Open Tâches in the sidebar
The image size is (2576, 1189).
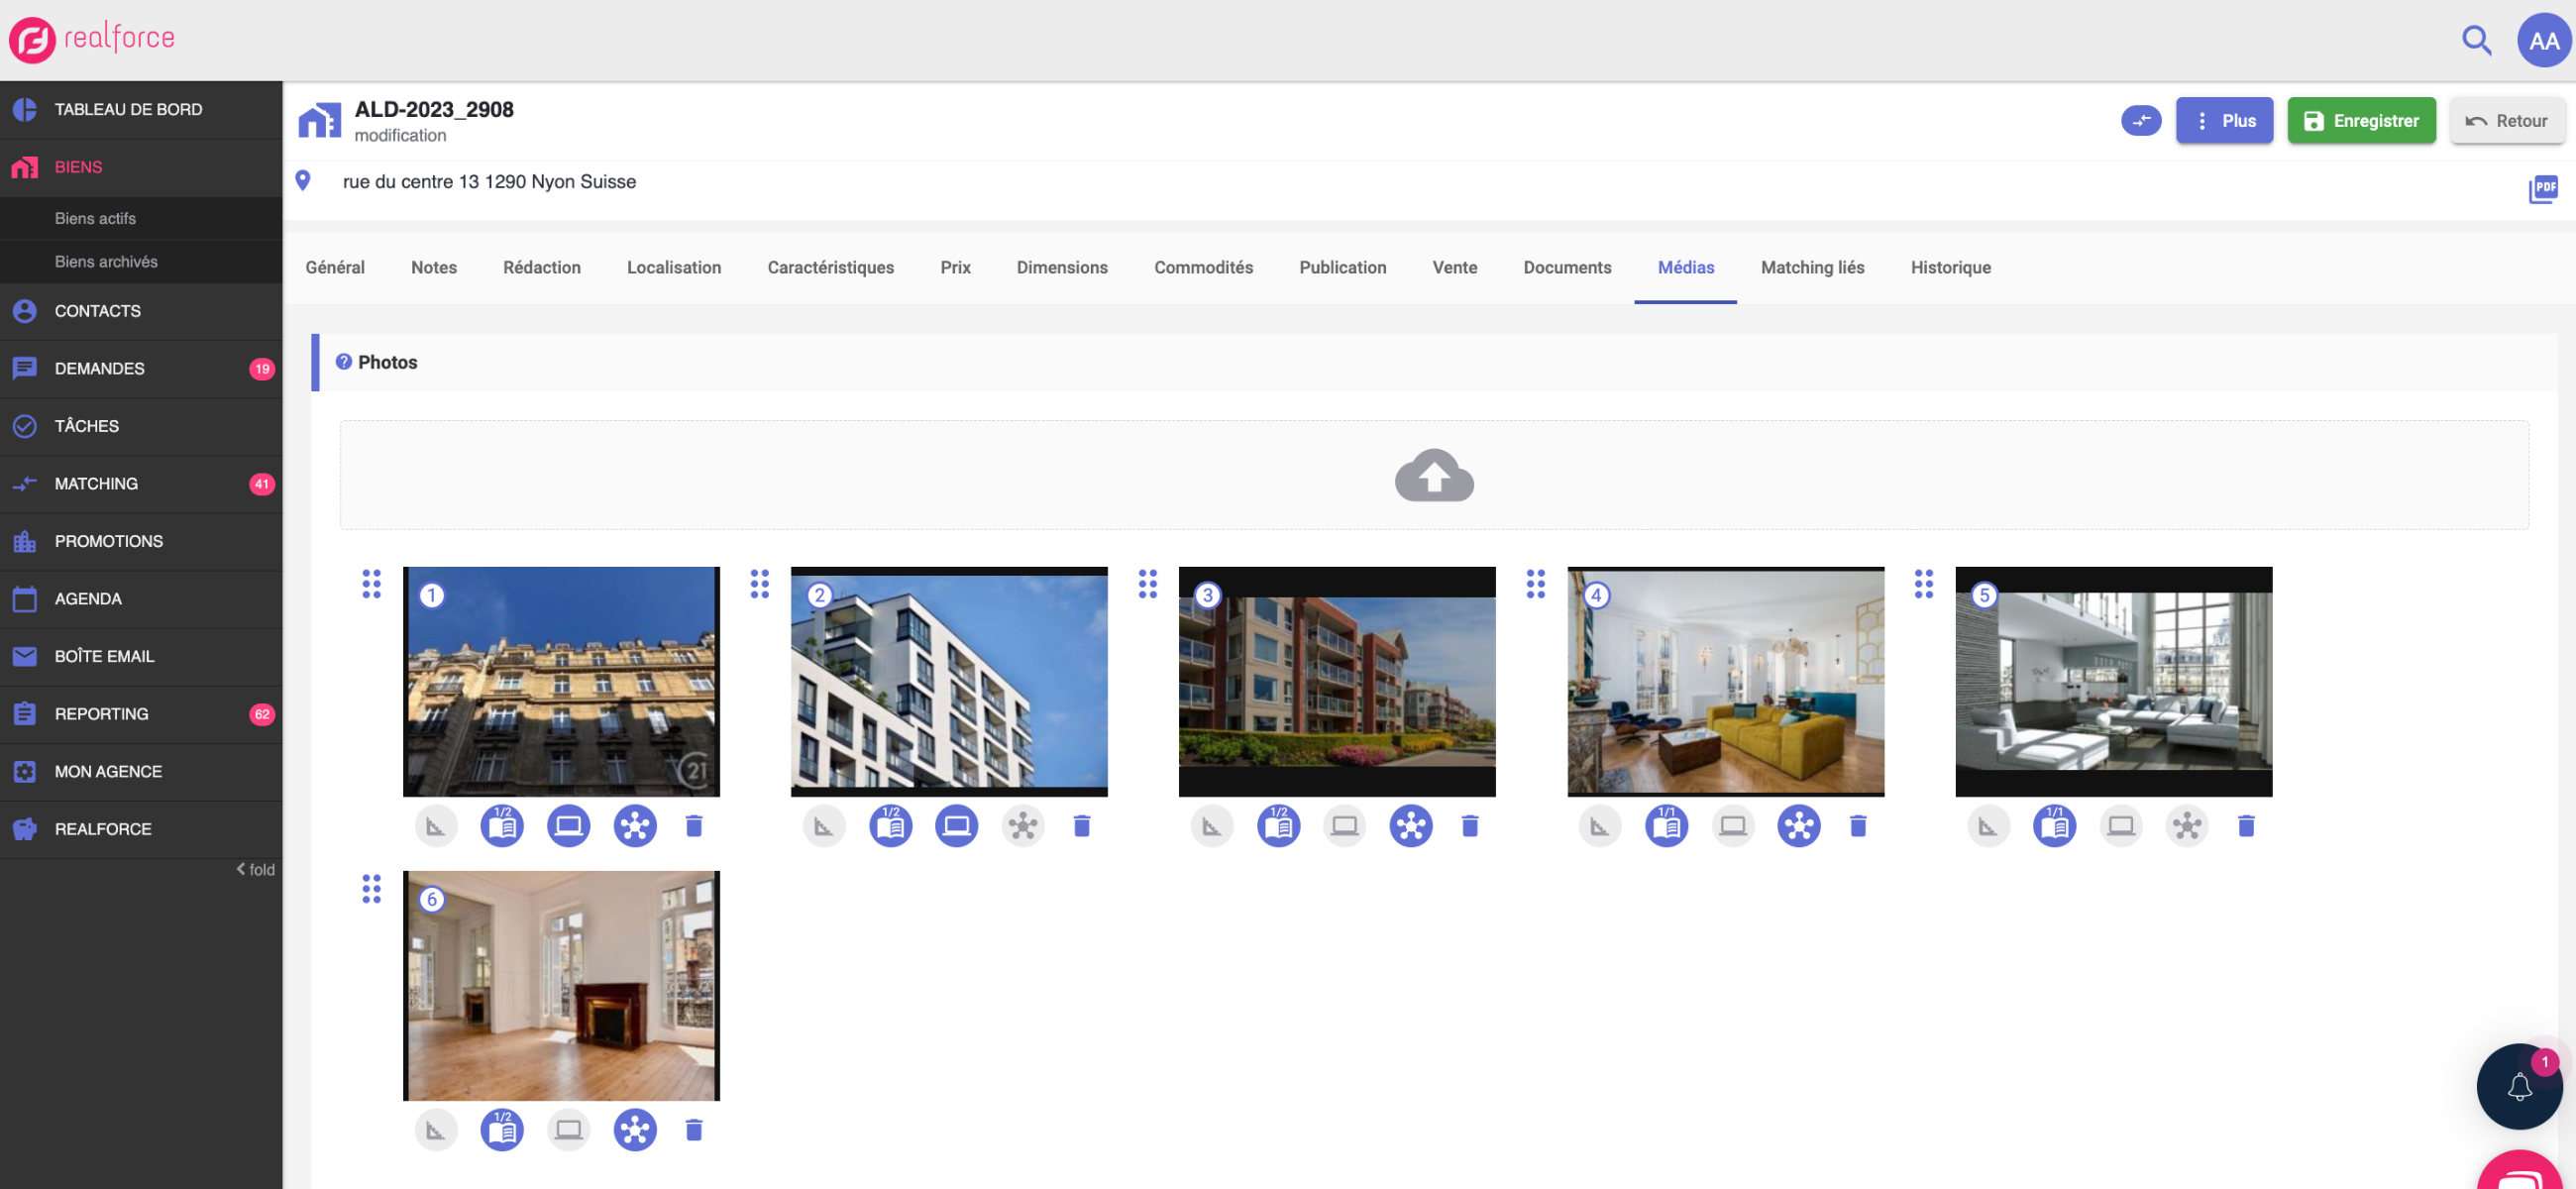(x=141, y=426)
